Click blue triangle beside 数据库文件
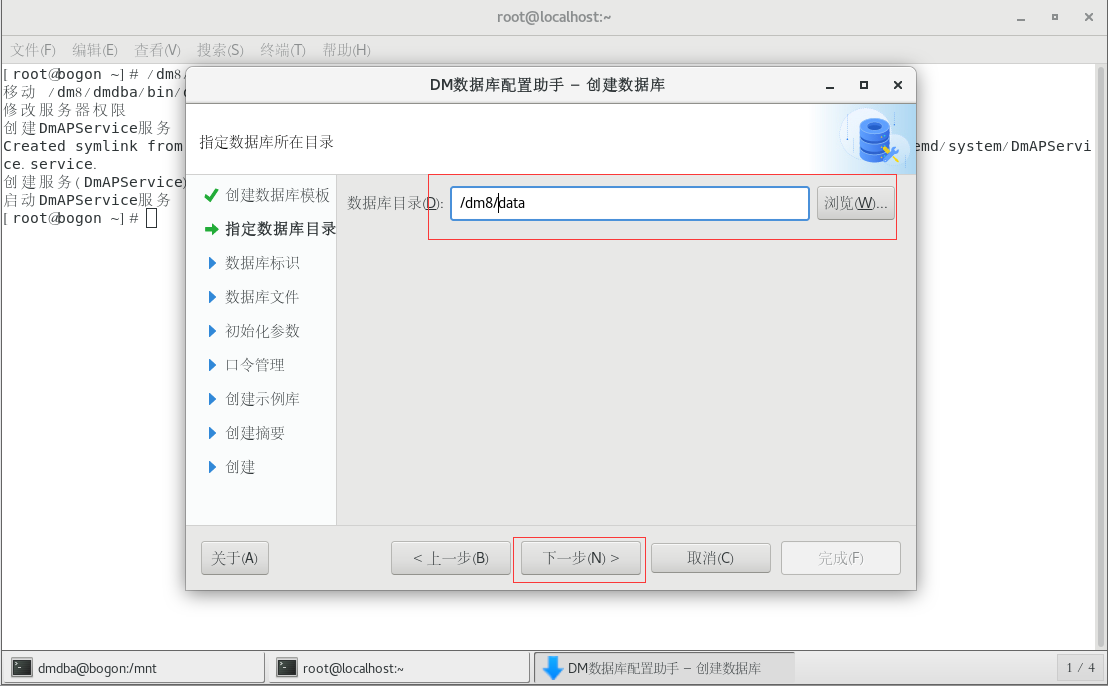 coord(212,297)
